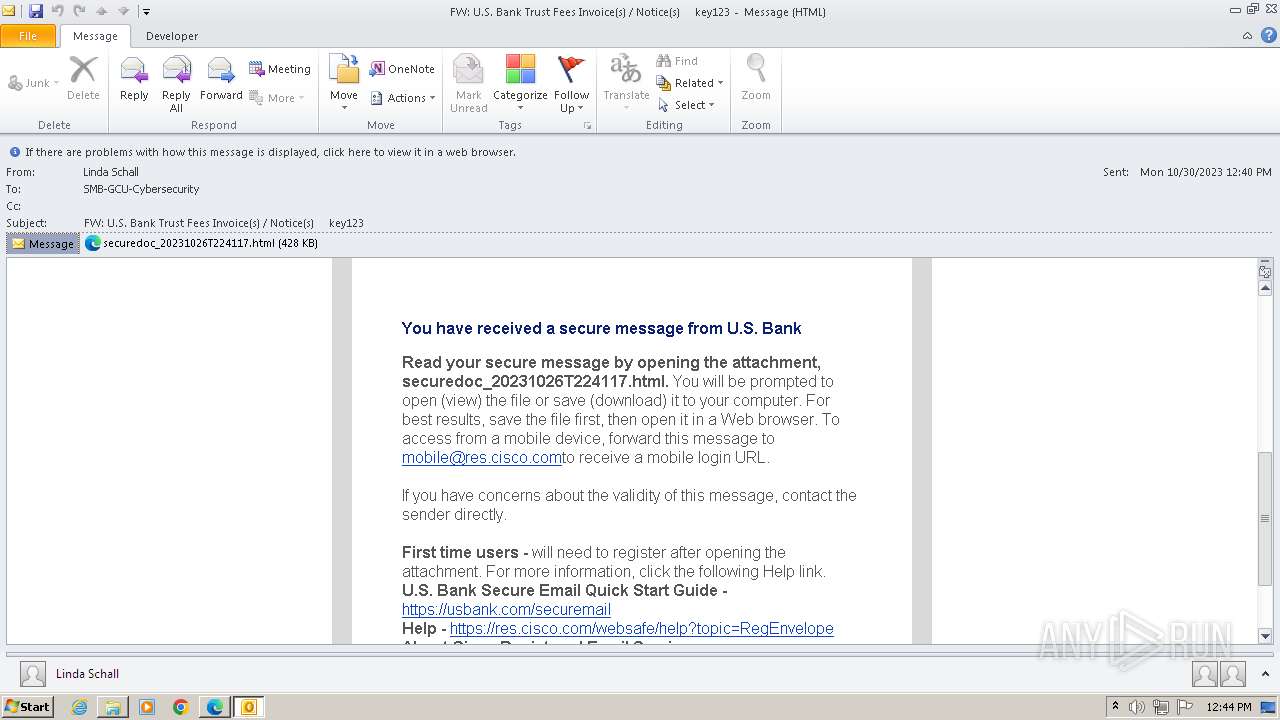
Task: Open File Explorer in taskbar
Action: pyautogui.click(x=113, y=707)
